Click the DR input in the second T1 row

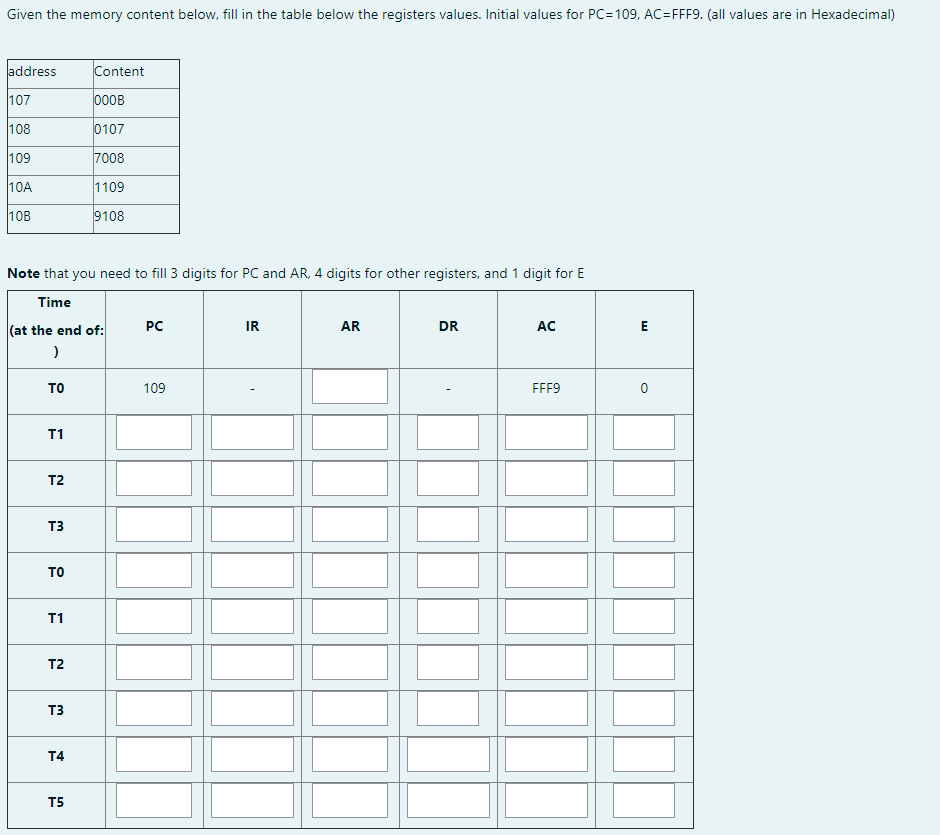(448, 616)
